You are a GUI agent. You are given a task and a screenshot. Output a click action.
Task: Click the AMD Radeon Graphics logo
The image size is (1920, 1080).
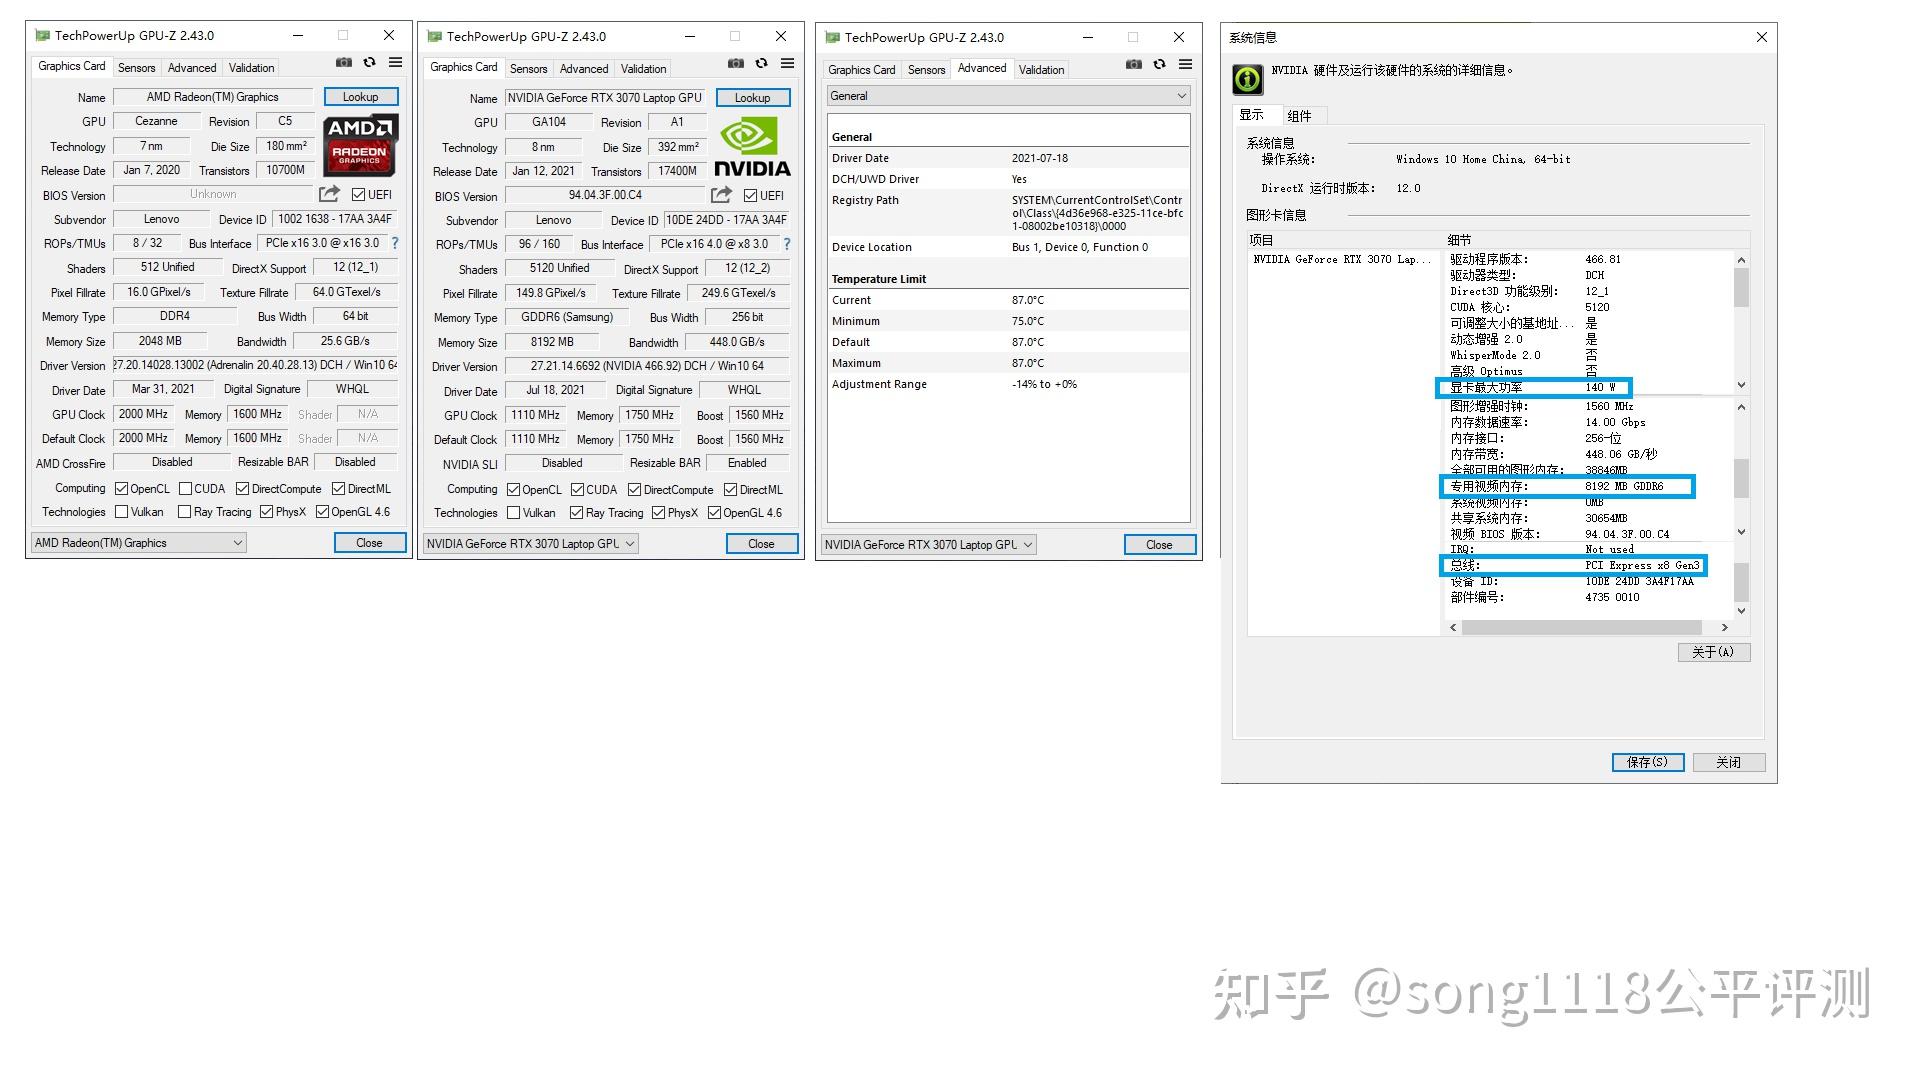(x=359, y=146)
